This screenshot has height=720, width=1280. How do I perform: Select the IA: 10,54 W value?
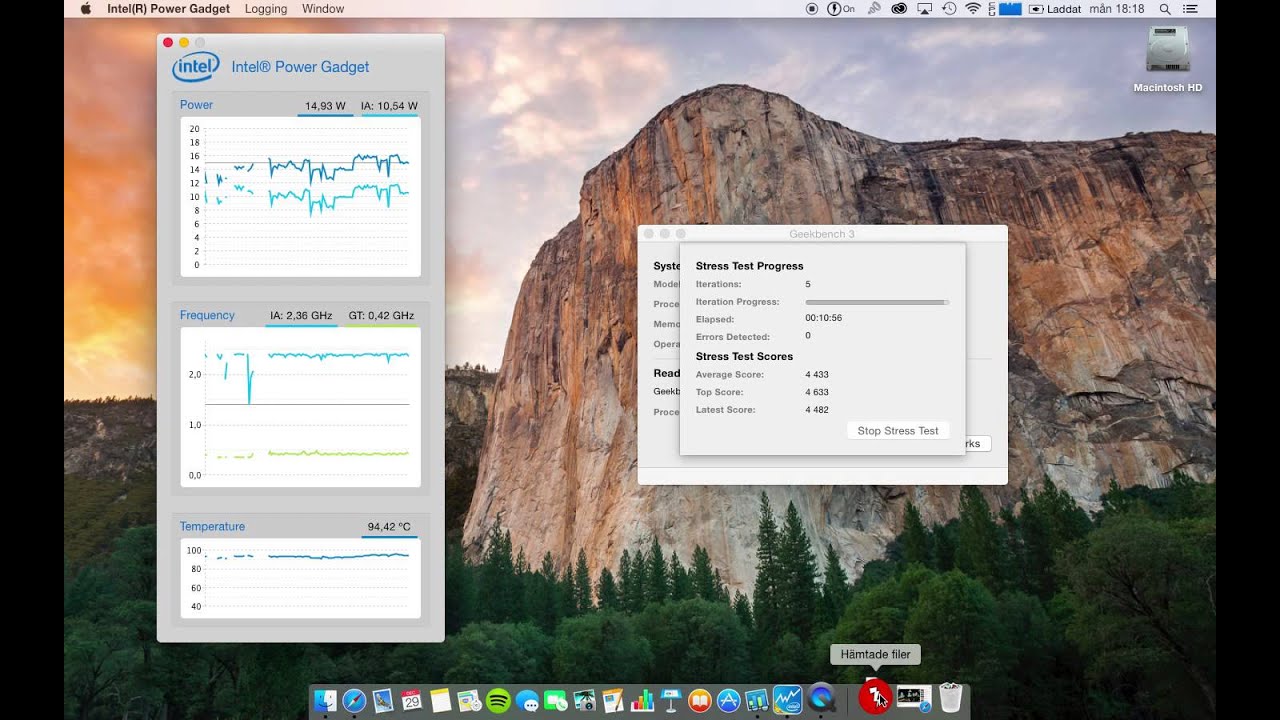coord(389,106)
